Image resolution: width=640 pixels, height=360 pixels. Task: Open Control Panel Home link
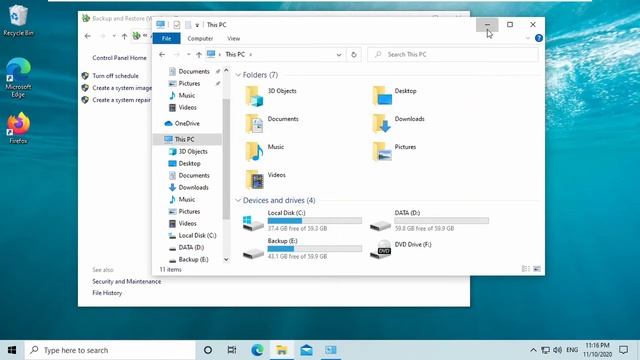pyautogui.click(x=119, y=58)
